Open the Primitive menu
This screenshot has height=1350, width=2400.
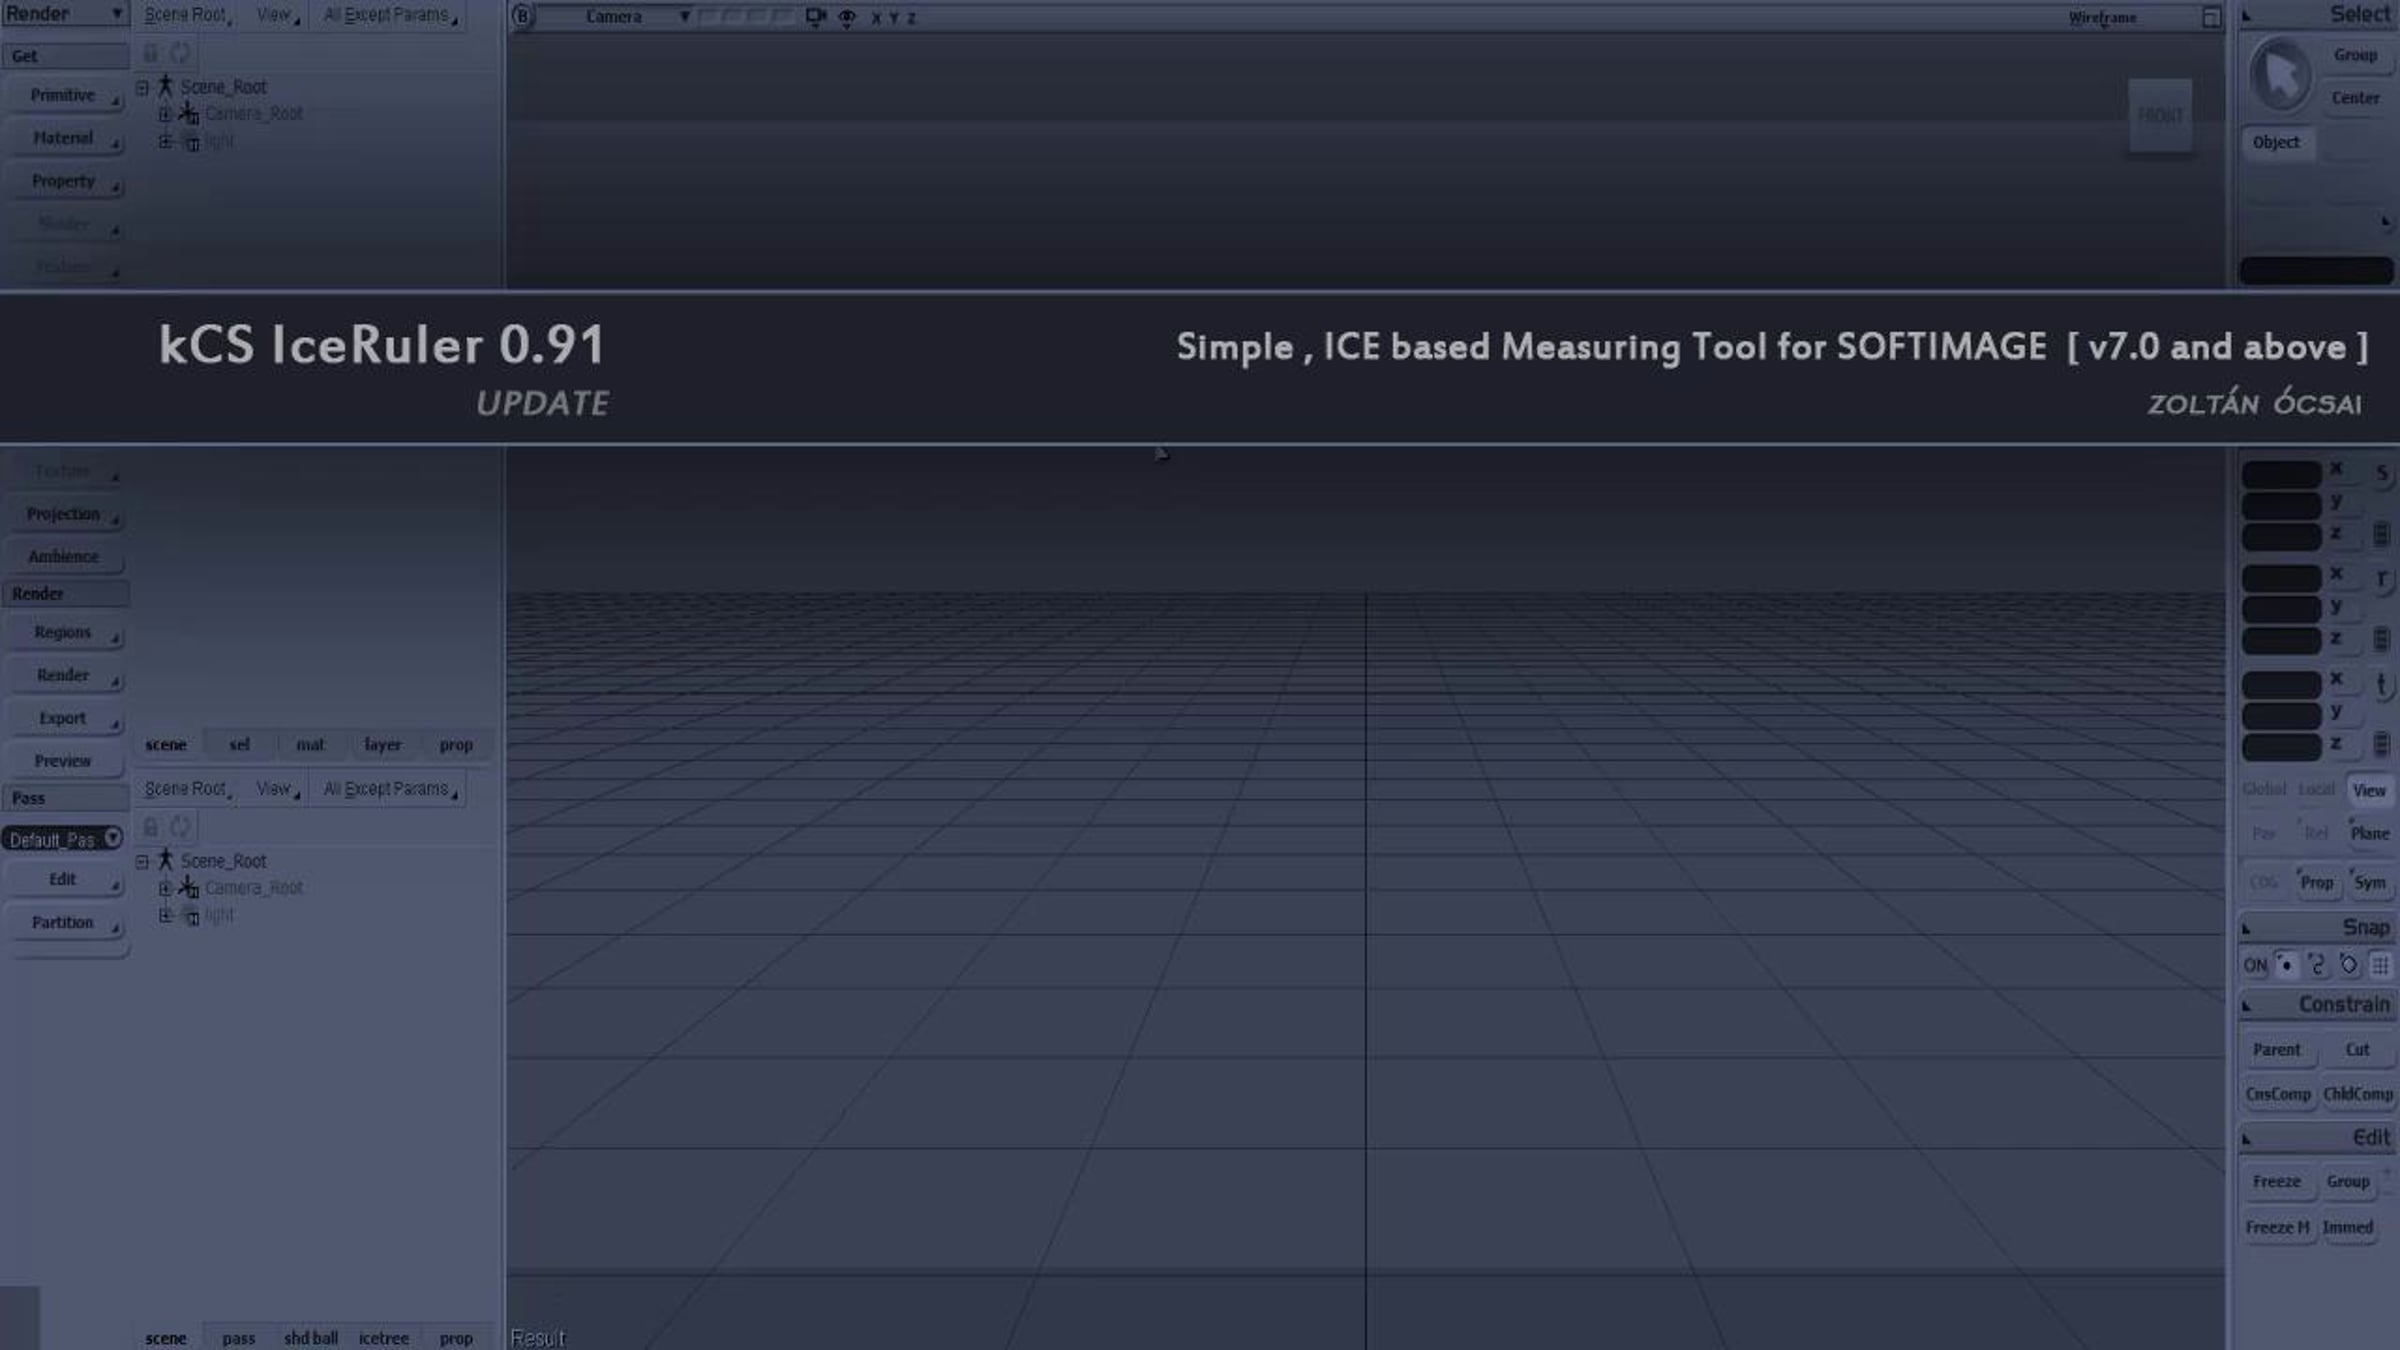tap(64, 95)
